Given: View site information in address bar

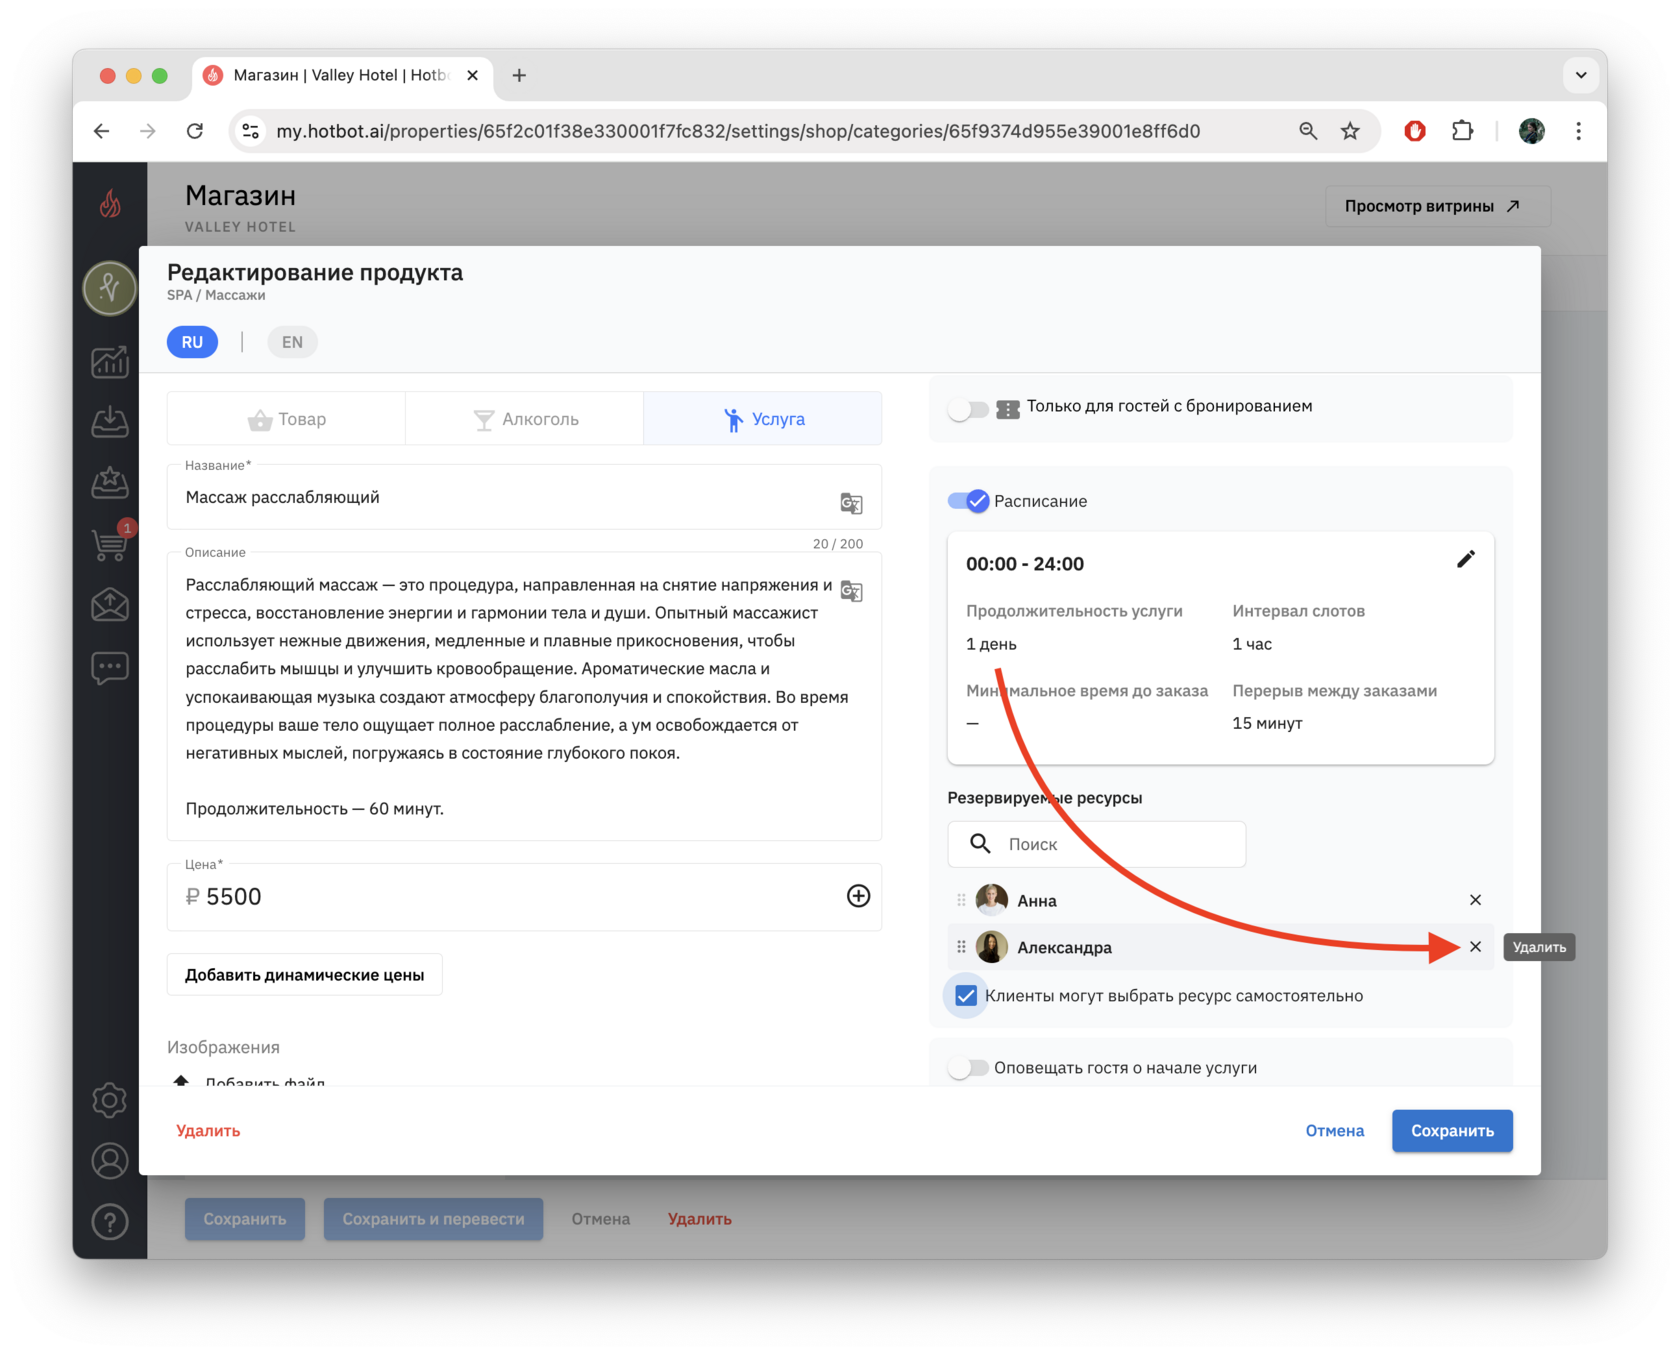Looking at the screenshot, I should 251,131.
